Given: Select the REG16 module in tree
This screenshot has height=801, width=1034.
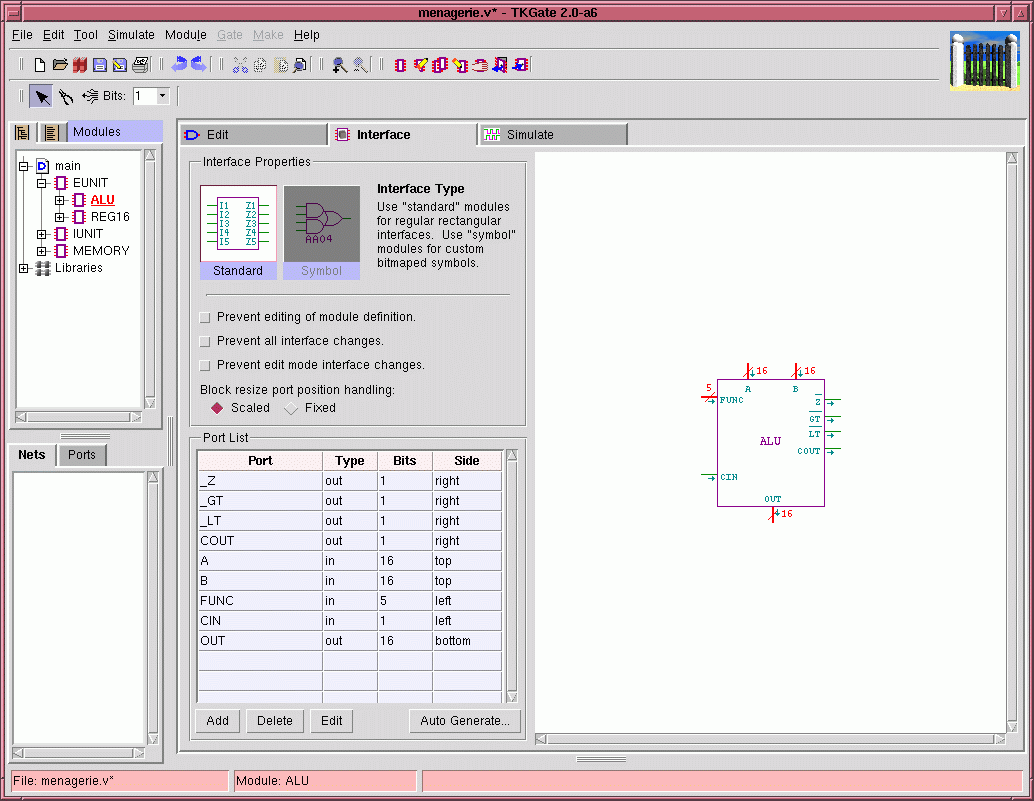Looking at the screenshot, I should tap(110, 217).
